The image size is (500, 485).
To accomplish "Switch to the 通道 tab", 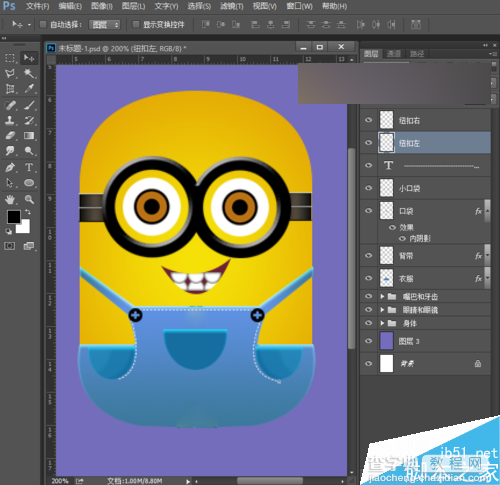I will (x=393, y=54).
